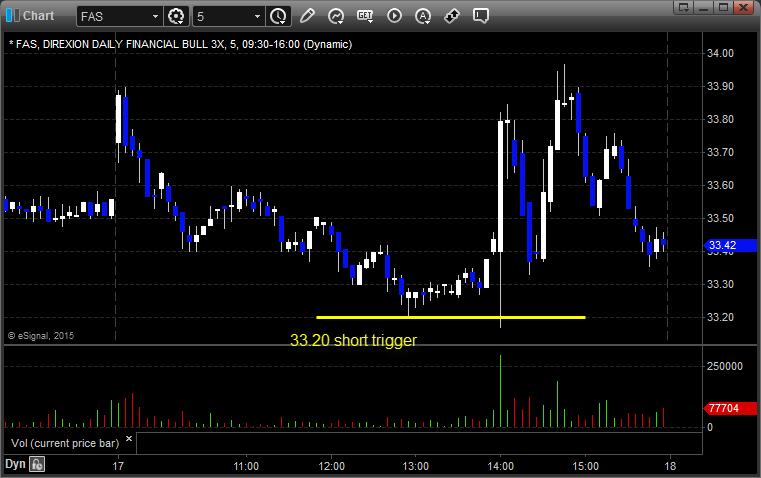The width and height of the screenshot is (761, 478).
Task: Click the 33.60 price axis label
Action: [x=720, y=185]
